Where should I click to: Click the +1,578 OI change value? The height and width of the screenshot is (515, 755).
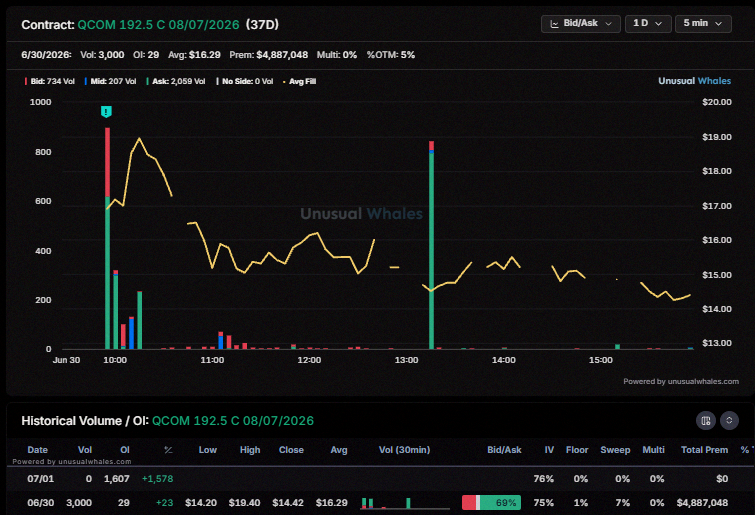point(157,479)
